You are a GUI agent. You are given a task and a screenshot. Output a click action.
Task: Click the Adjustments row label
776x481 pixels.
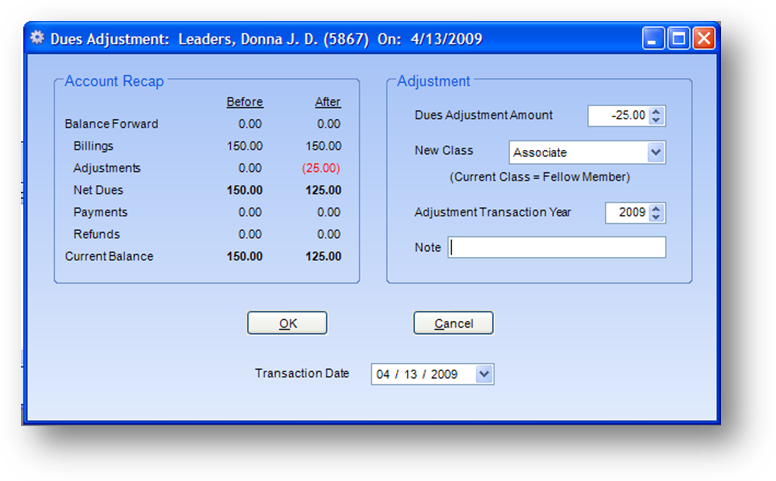click(x=107, y=168)
